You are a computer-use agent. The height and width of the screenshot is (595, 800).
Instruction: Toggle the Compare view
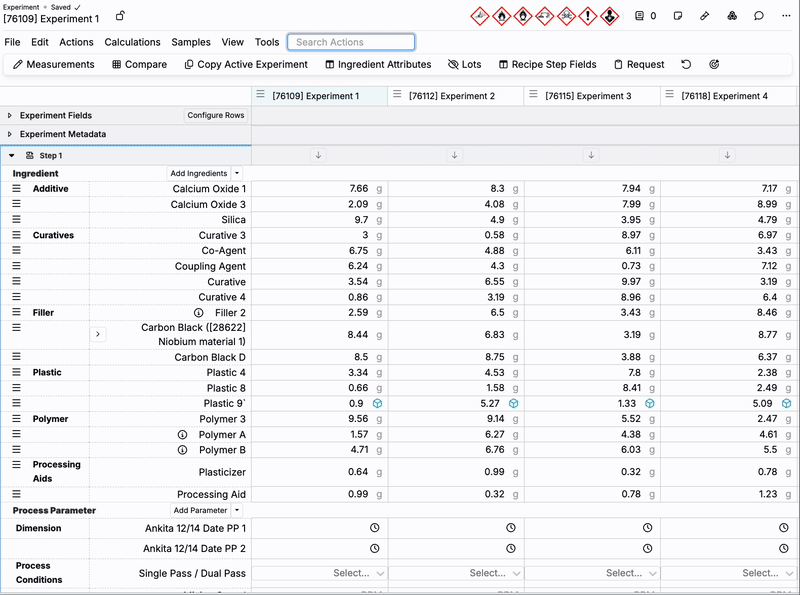(x=138, y=65)
